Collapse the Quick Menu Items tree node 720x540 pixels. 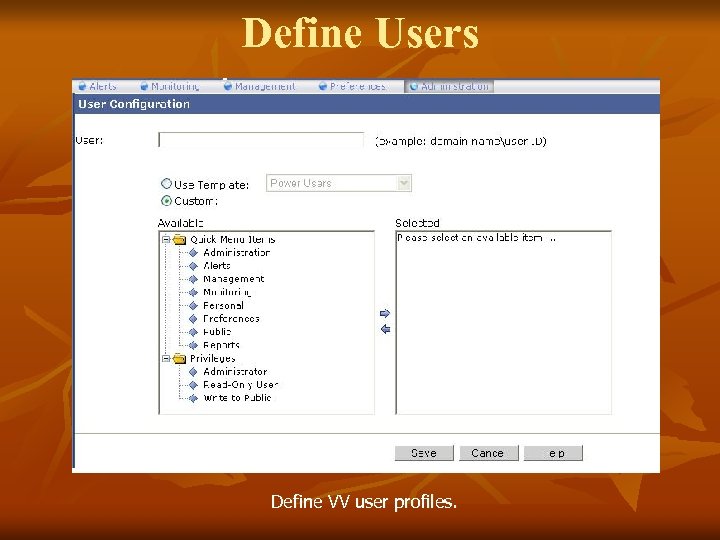pyautogui.click(x=166, y=240)
